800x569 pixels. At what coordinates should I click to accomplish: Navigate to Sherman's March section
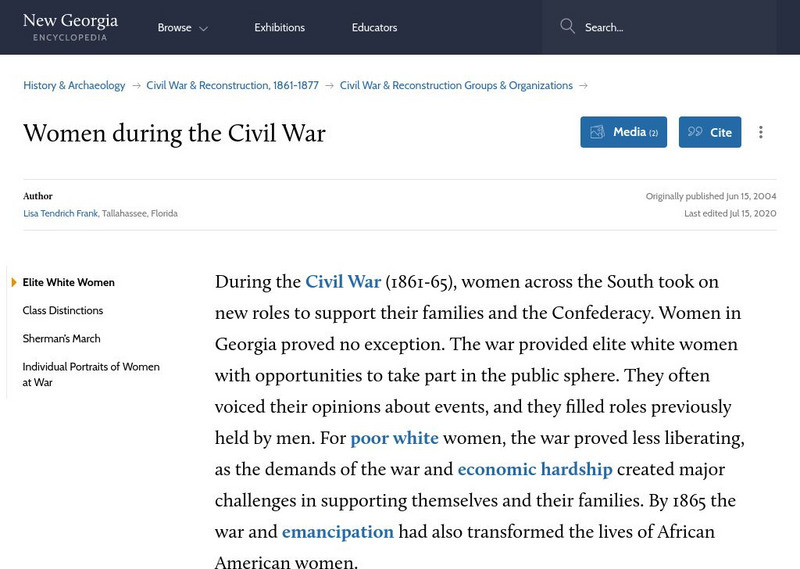tap(62, 339)
